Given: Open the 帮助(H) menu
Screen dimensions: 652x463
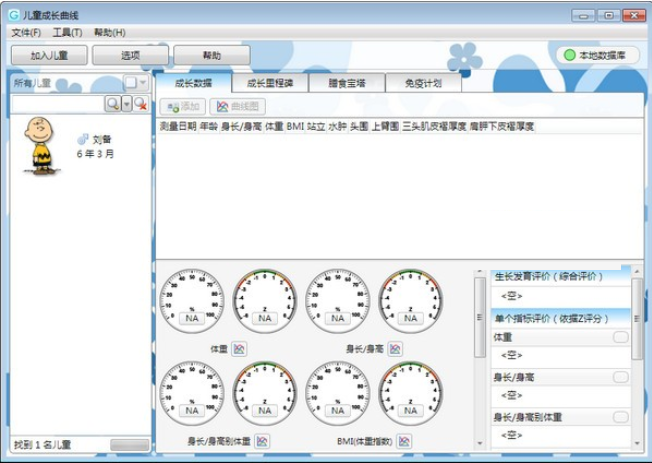Looking at the screenshot, I should point(110,32).
